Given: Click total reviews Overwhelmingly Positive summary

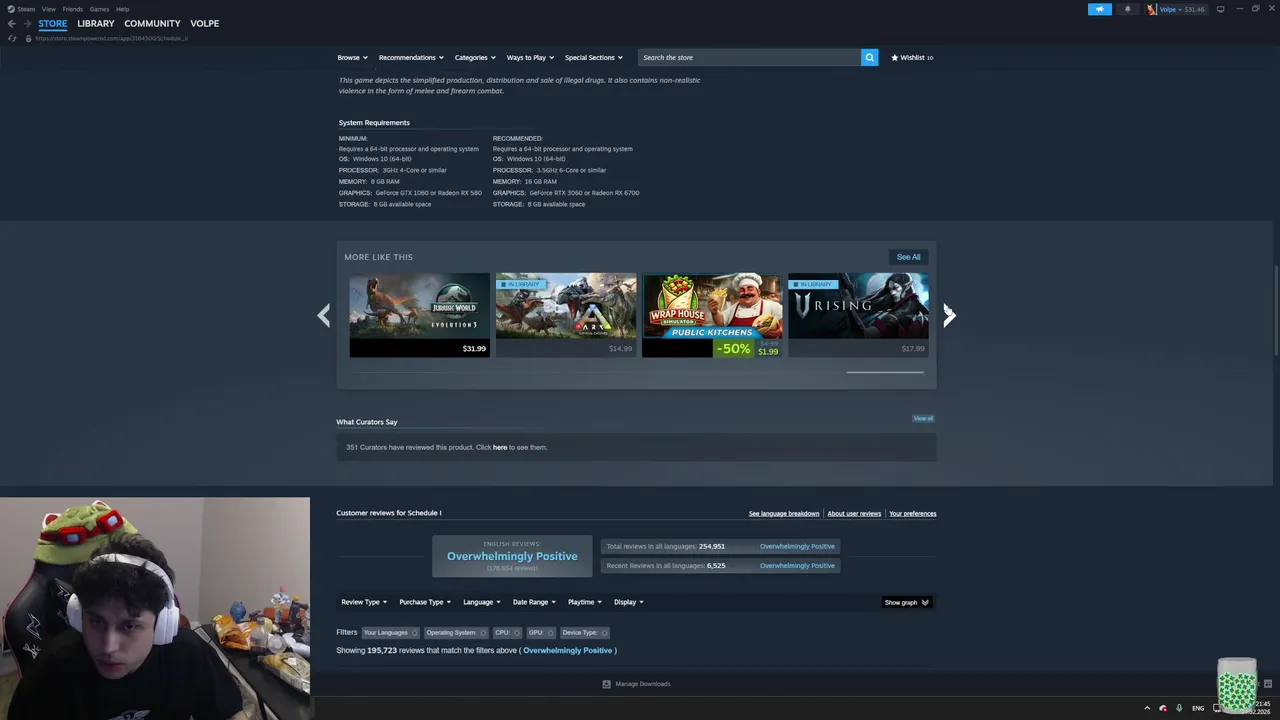Looking at the screenshot, I should (797, 546).
